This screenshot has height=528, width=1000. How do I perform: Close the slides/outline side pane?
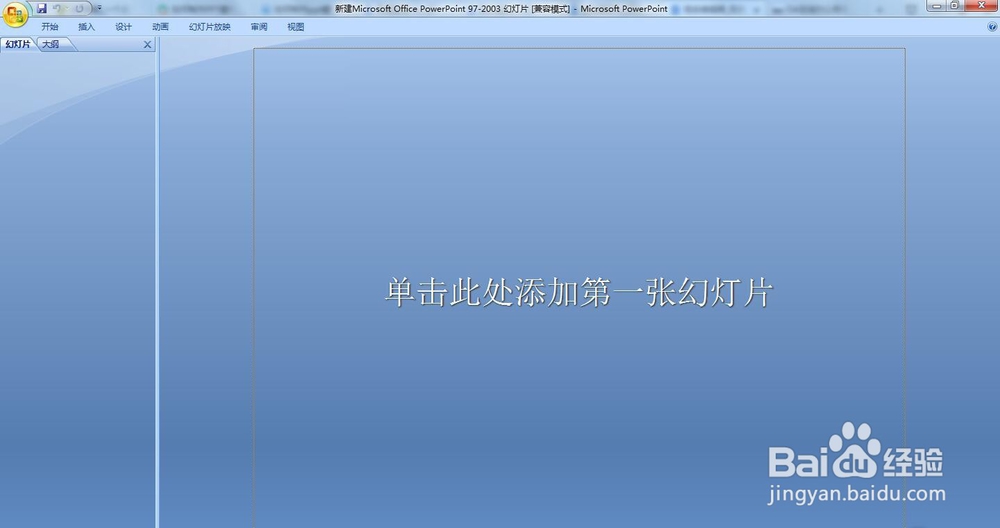pyautogui.click(x=147, y=45)
